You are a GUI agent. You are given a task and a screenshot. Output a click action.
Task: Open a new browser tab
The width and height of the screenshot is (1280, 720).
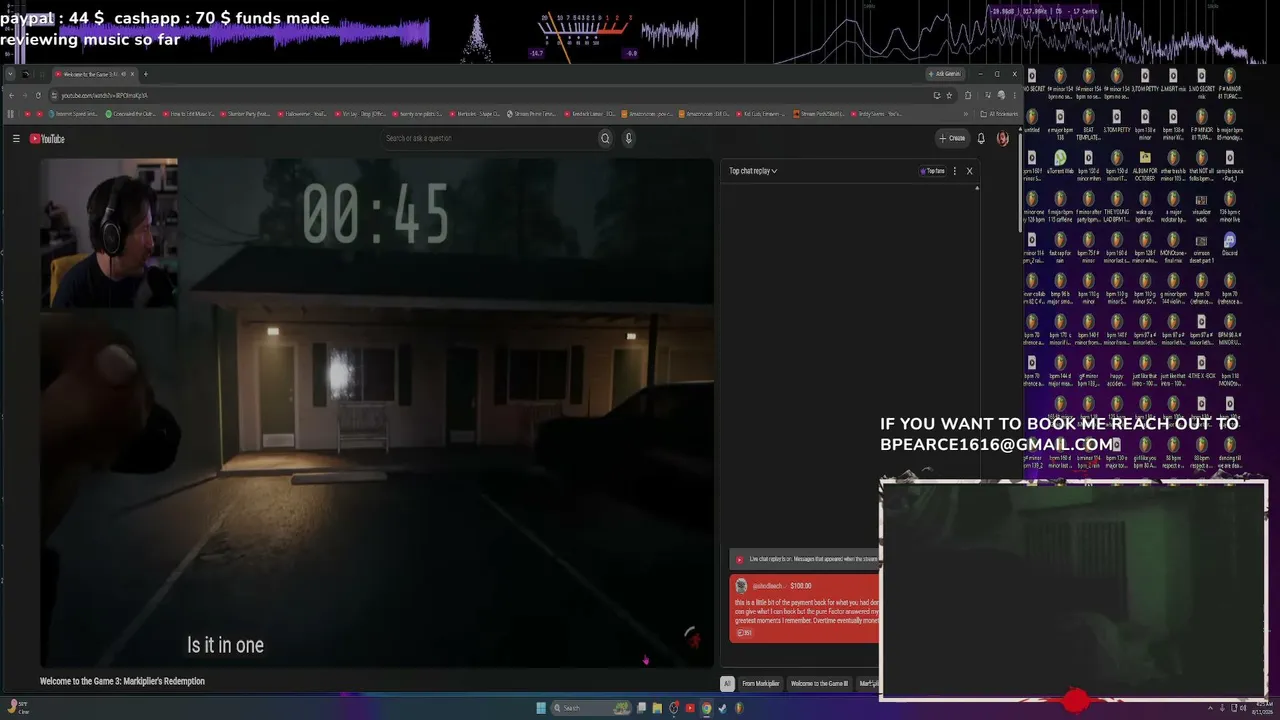145,74
